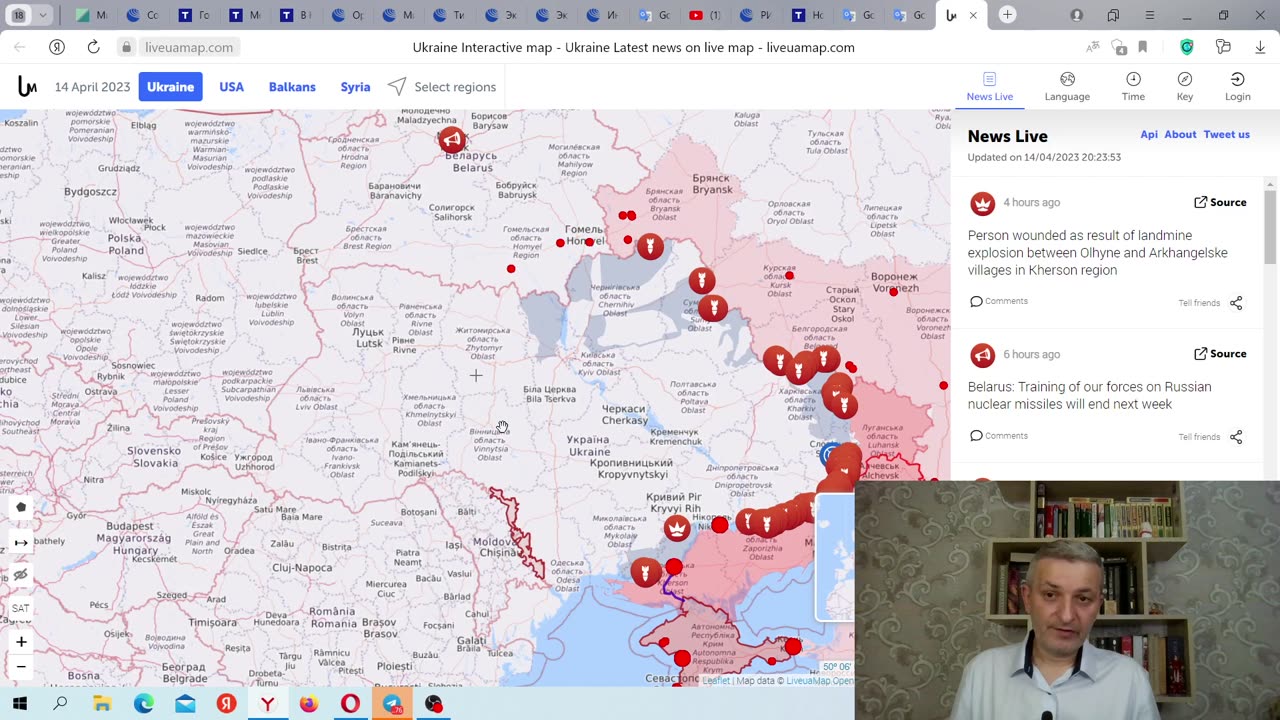Share the Belarus training news item
The height and width of the screenshot is (720, 1280).
coord(1236,437)
